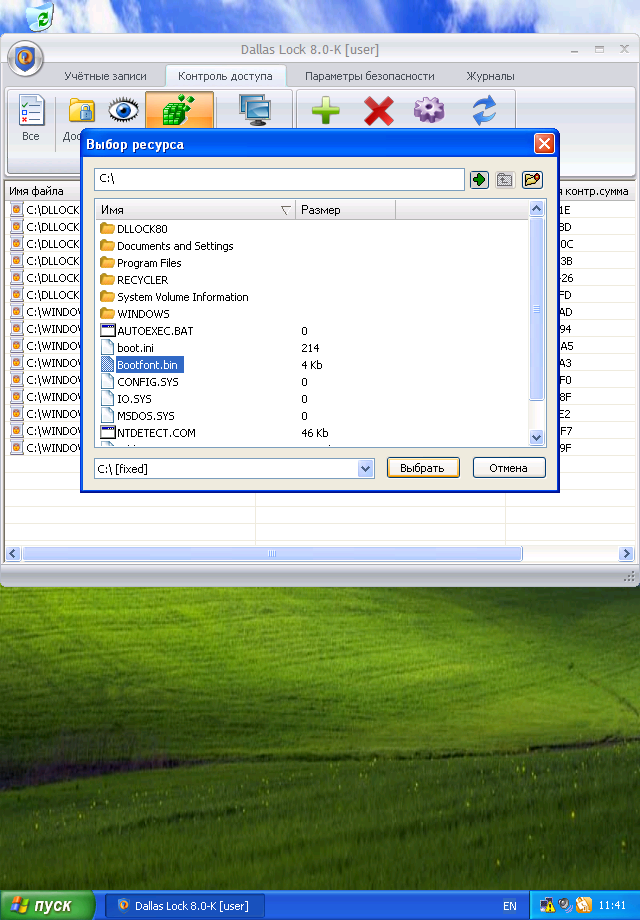Click the file list scroll-up arrow
This screenshot has height=920, width=640.
coord(536,209)
